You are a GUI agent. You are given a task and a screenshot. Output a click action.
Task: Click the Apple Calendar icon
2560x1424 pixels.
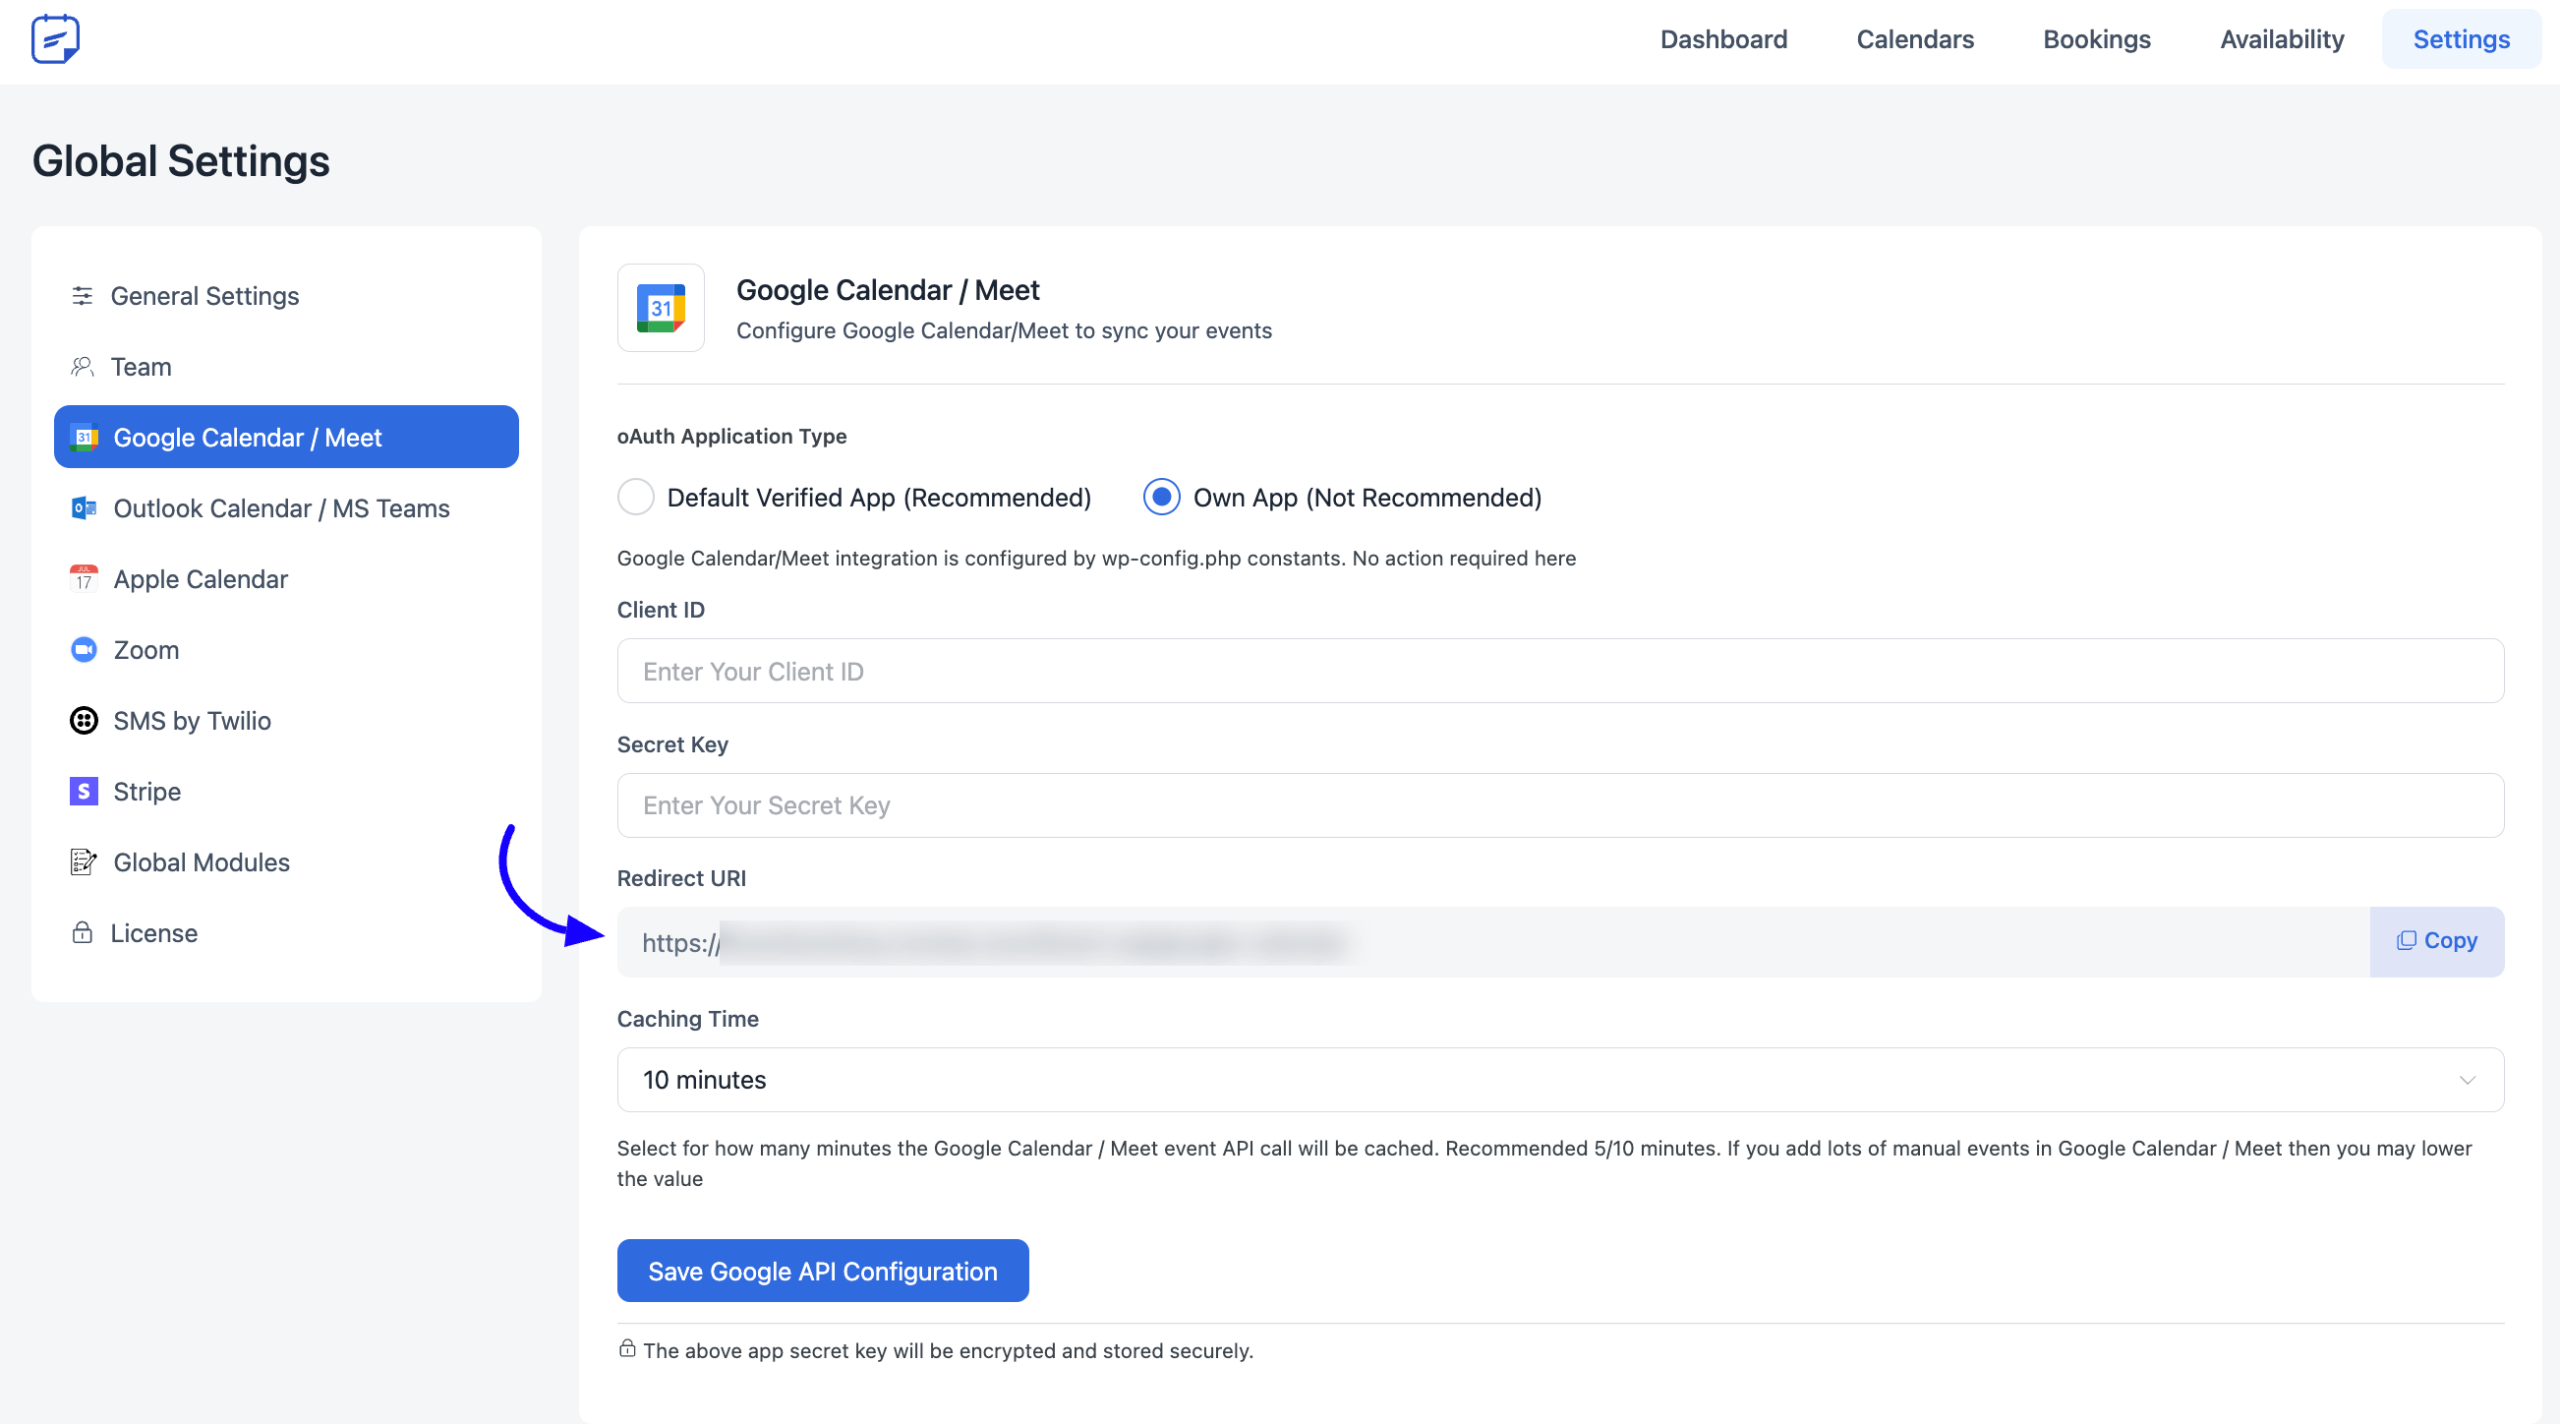coord(84,579)
